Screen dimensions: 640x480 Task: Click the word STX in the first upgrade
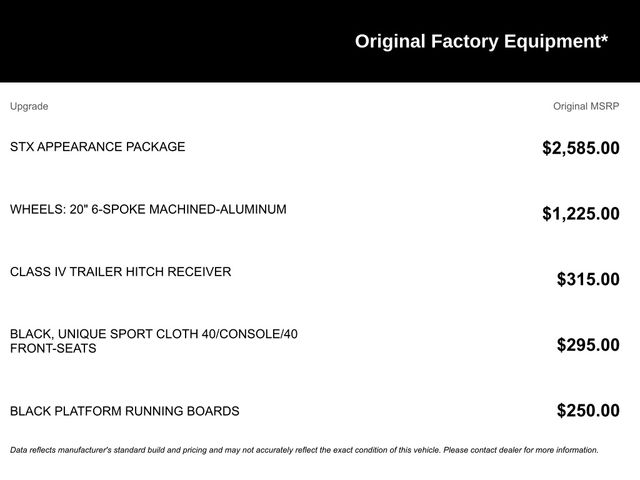tap(23, 147)
